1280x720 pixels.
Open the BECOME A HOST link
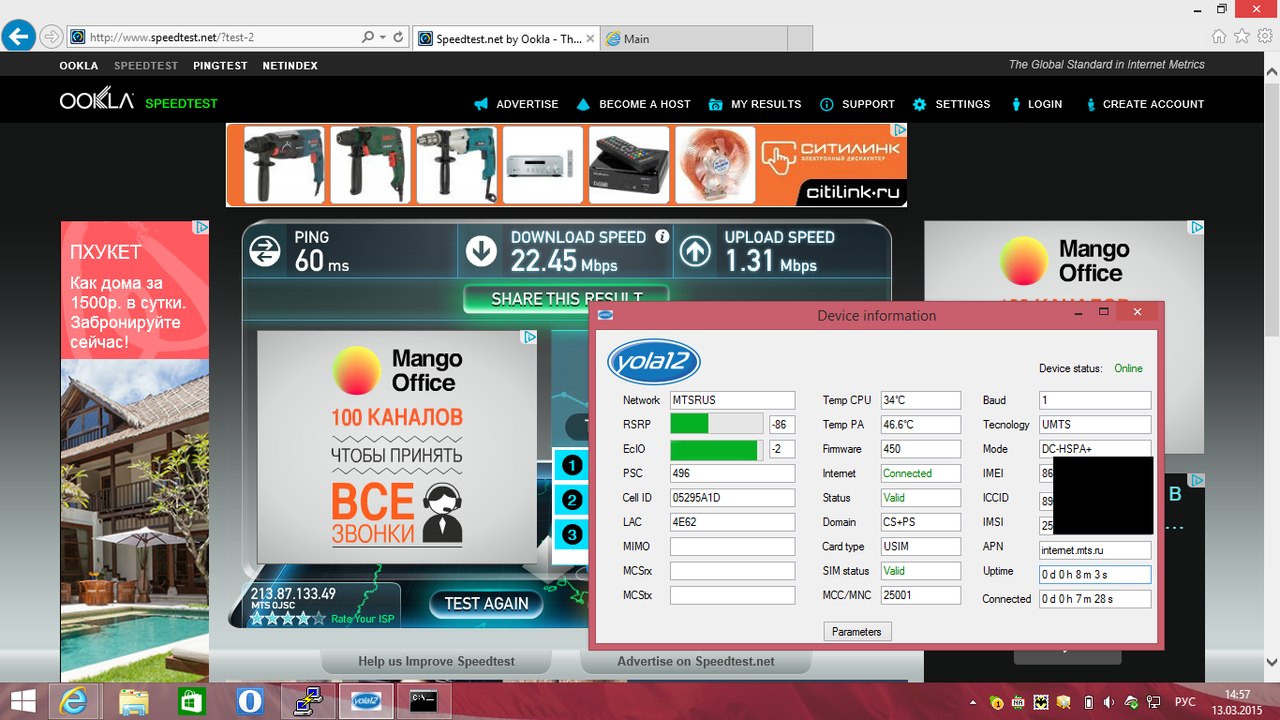click(645, 104)
